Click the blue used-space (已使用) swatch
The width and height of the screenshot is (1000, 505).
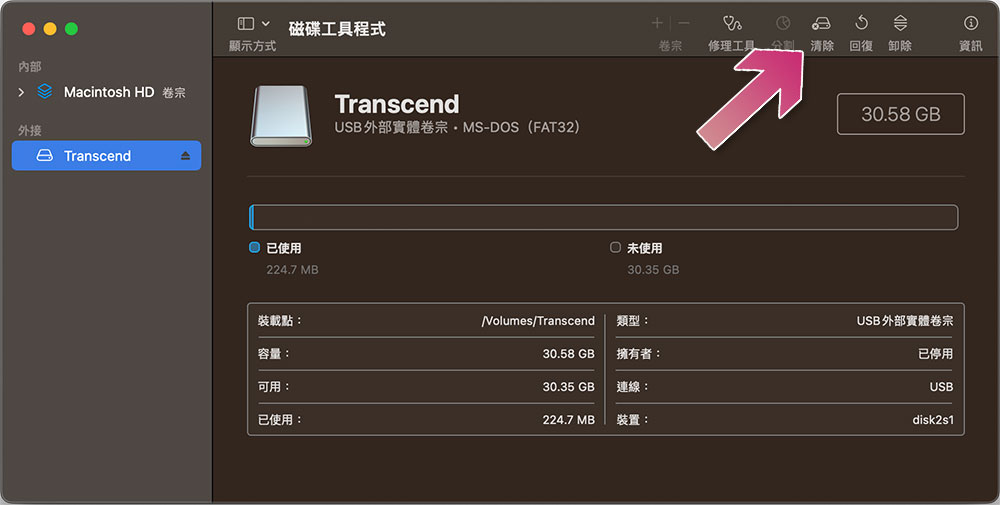(254, 248)
